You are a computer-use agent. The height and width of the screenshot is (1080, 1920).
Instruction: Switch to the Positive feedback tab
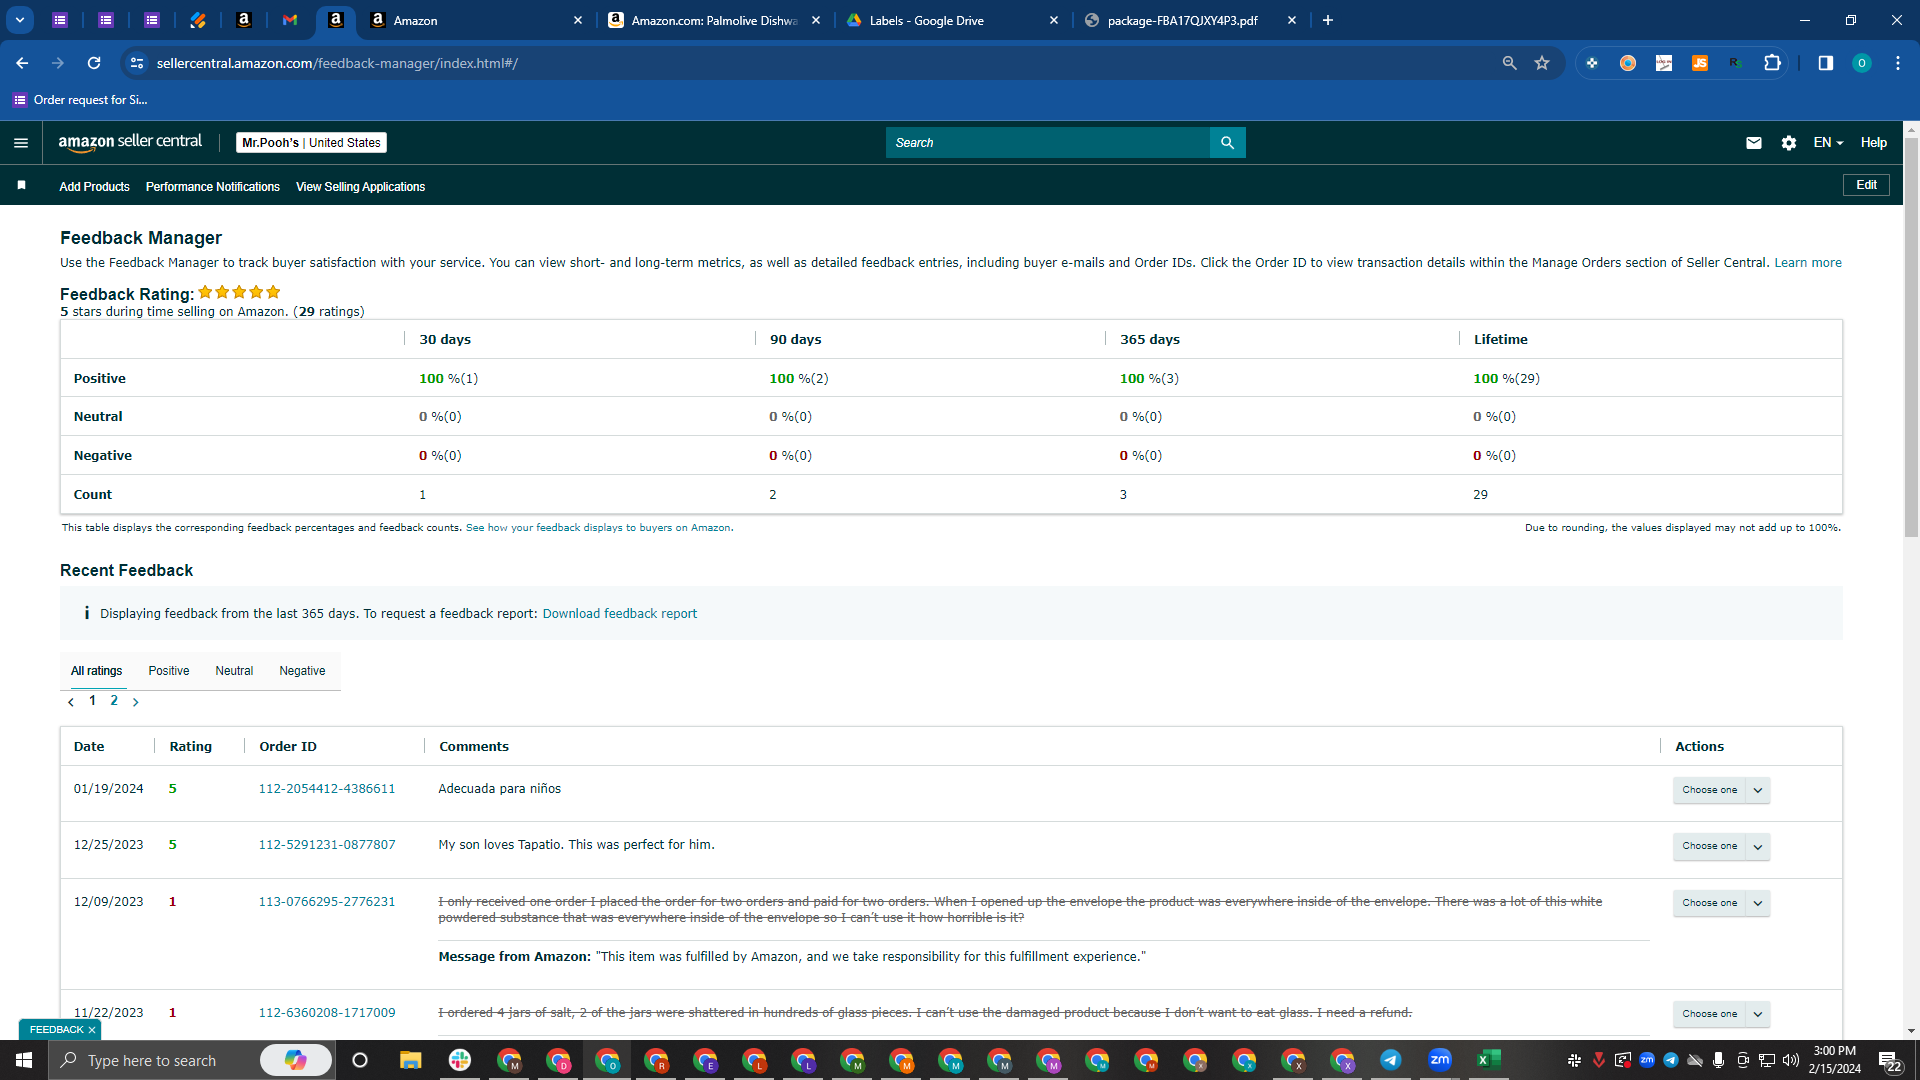169,671
